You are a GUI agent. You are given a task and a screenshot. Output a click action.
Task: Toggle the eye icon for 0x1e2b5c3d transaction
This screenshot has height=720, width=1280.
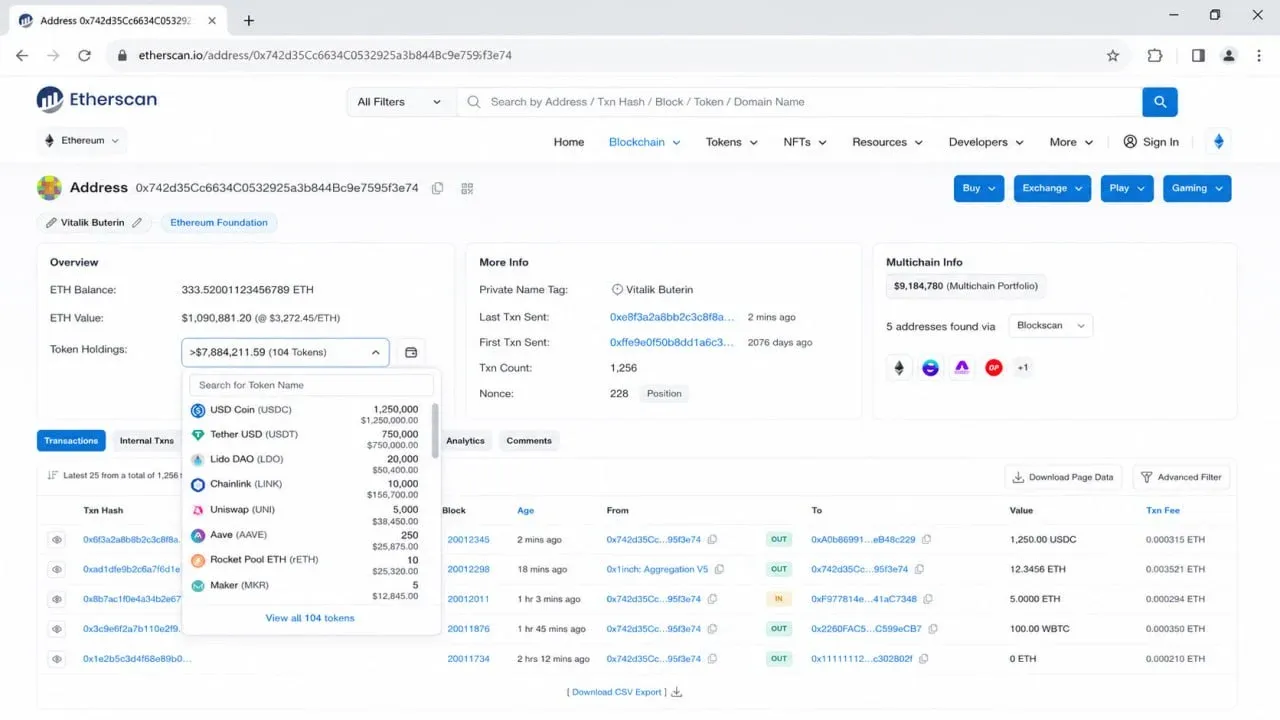coord(57,659)
